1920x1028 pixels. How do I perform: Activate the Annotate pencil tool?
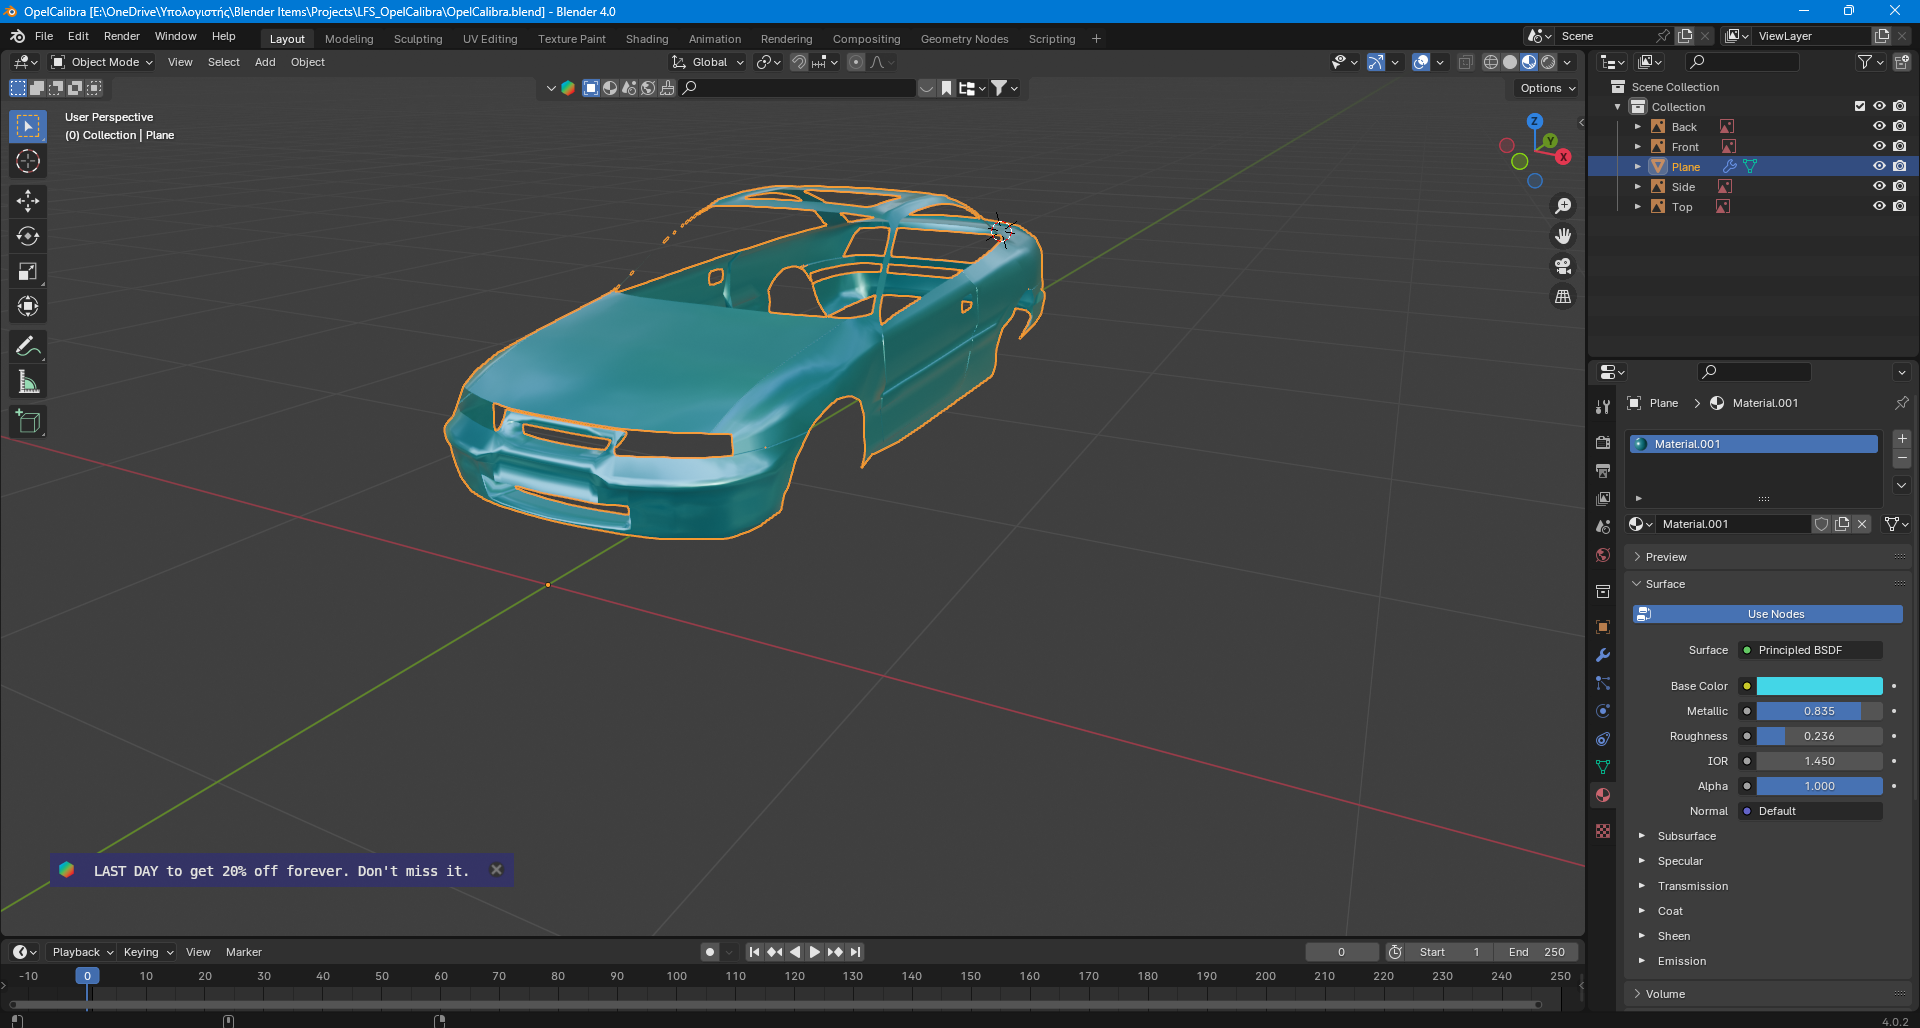[28, 346]
